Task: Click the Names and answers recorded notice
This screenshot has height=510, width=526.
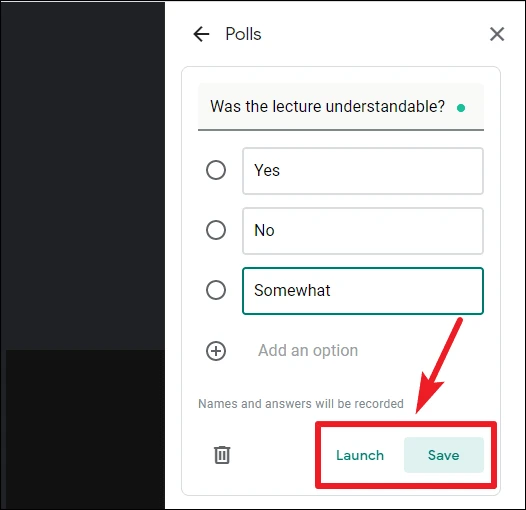Action: [301, 404]
